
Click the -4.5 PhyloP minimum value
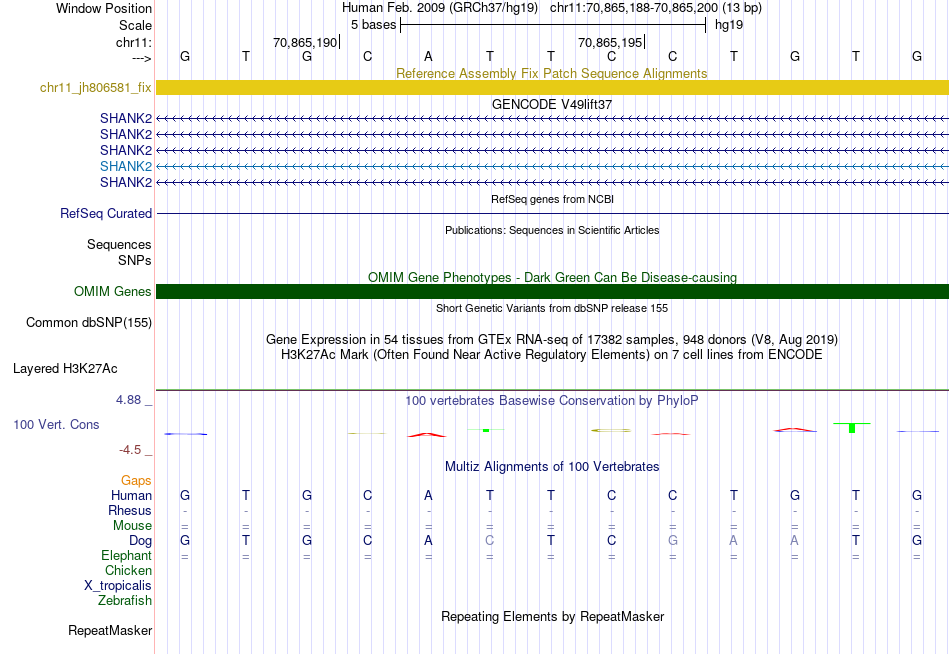(130, 450)
